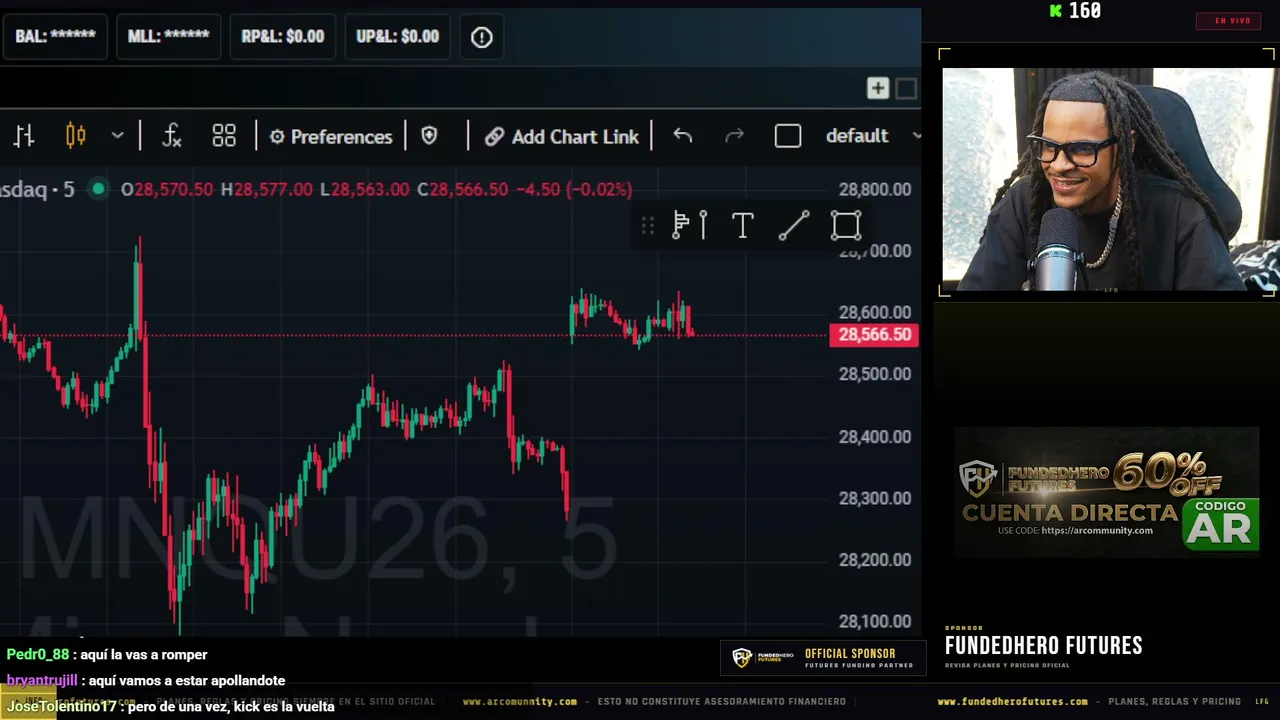Select the orange candlestick chart icon

point(75,136)
